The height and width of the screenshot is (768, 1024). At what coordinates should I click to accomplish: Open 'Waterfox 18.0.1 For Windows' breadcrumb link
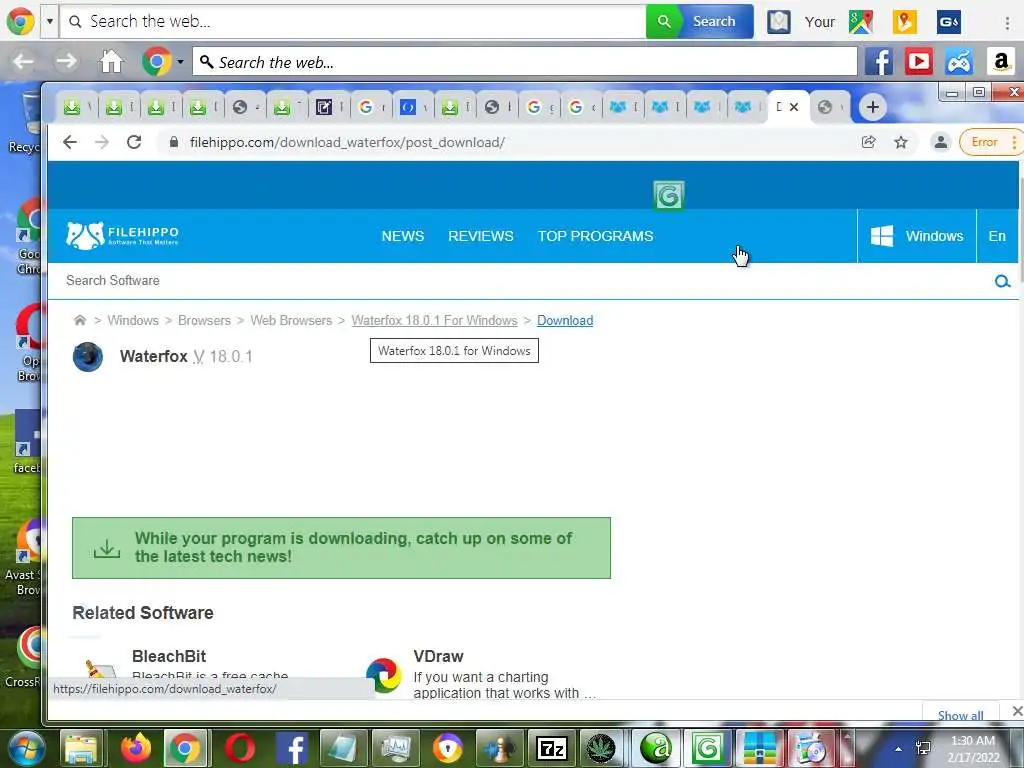[434, 321]
